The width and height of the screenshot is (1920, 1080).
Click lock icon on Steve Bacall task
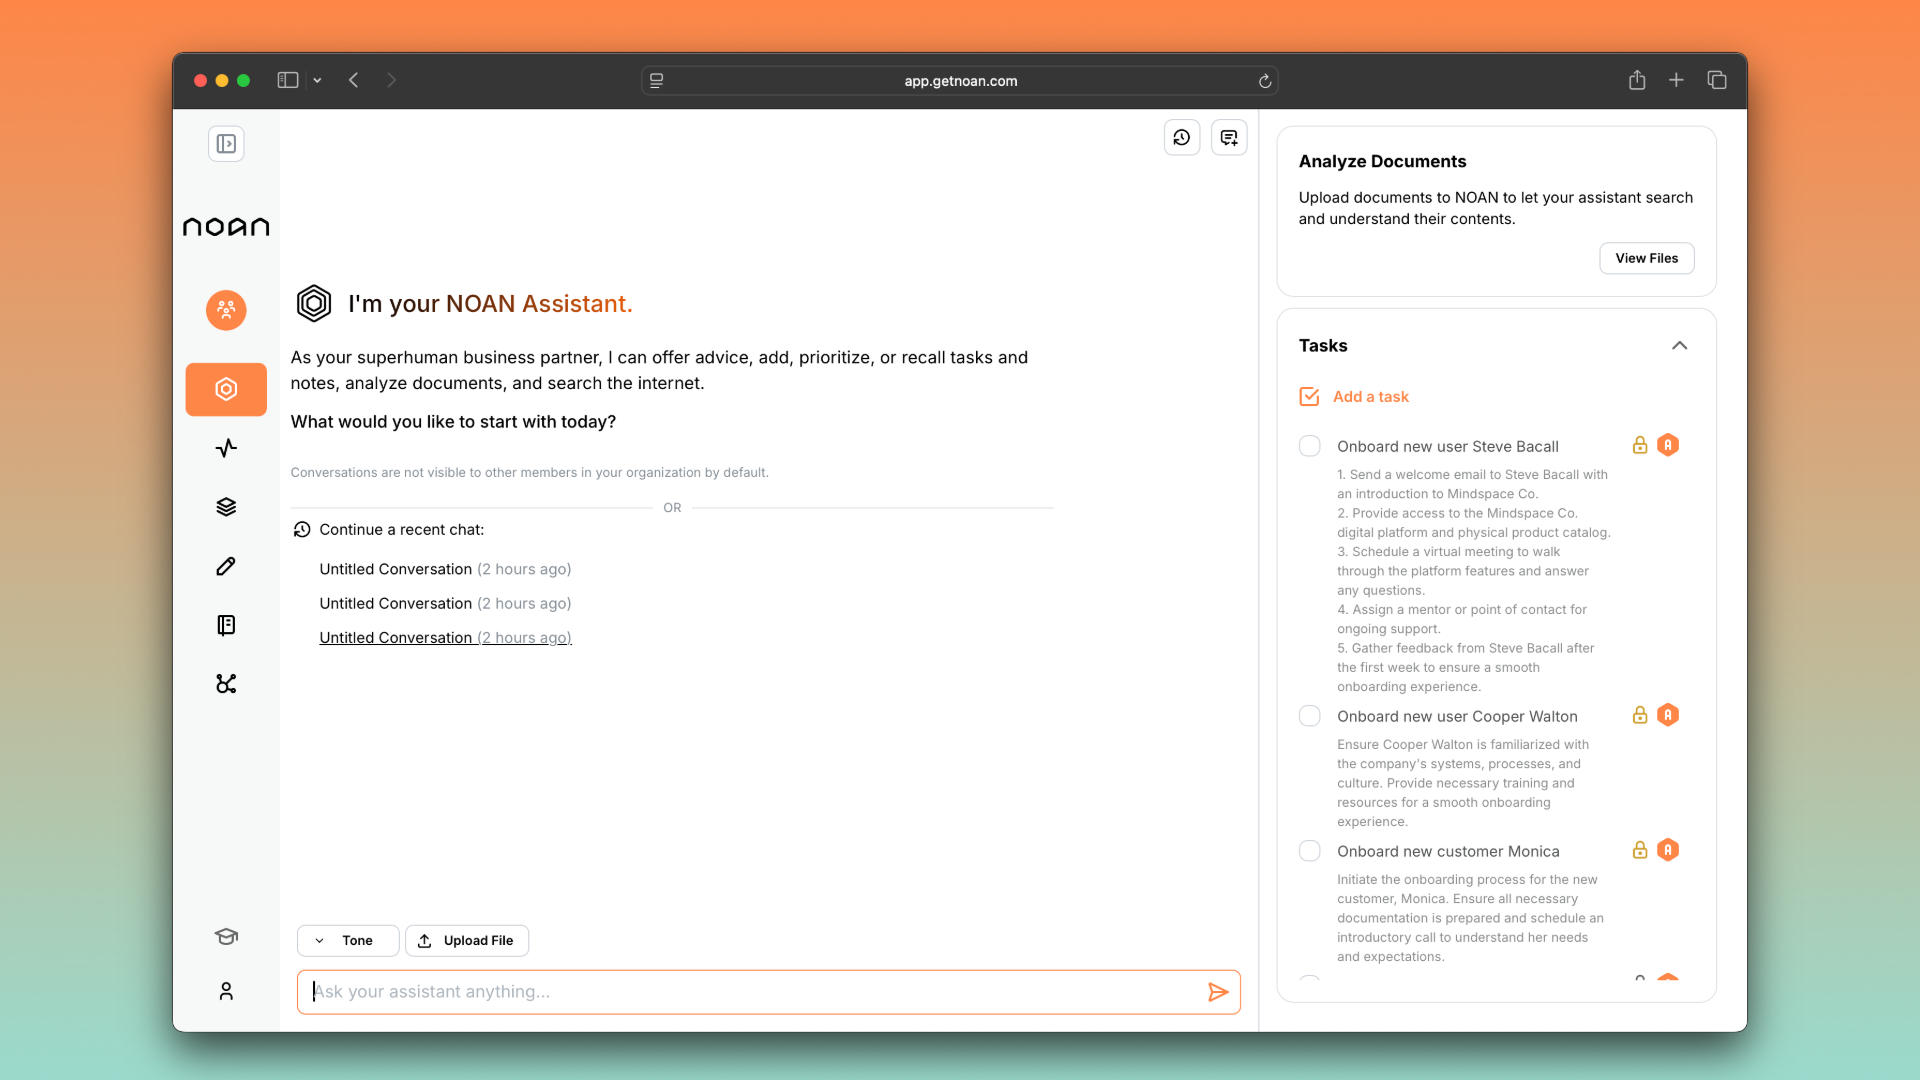coord(1640,445)
